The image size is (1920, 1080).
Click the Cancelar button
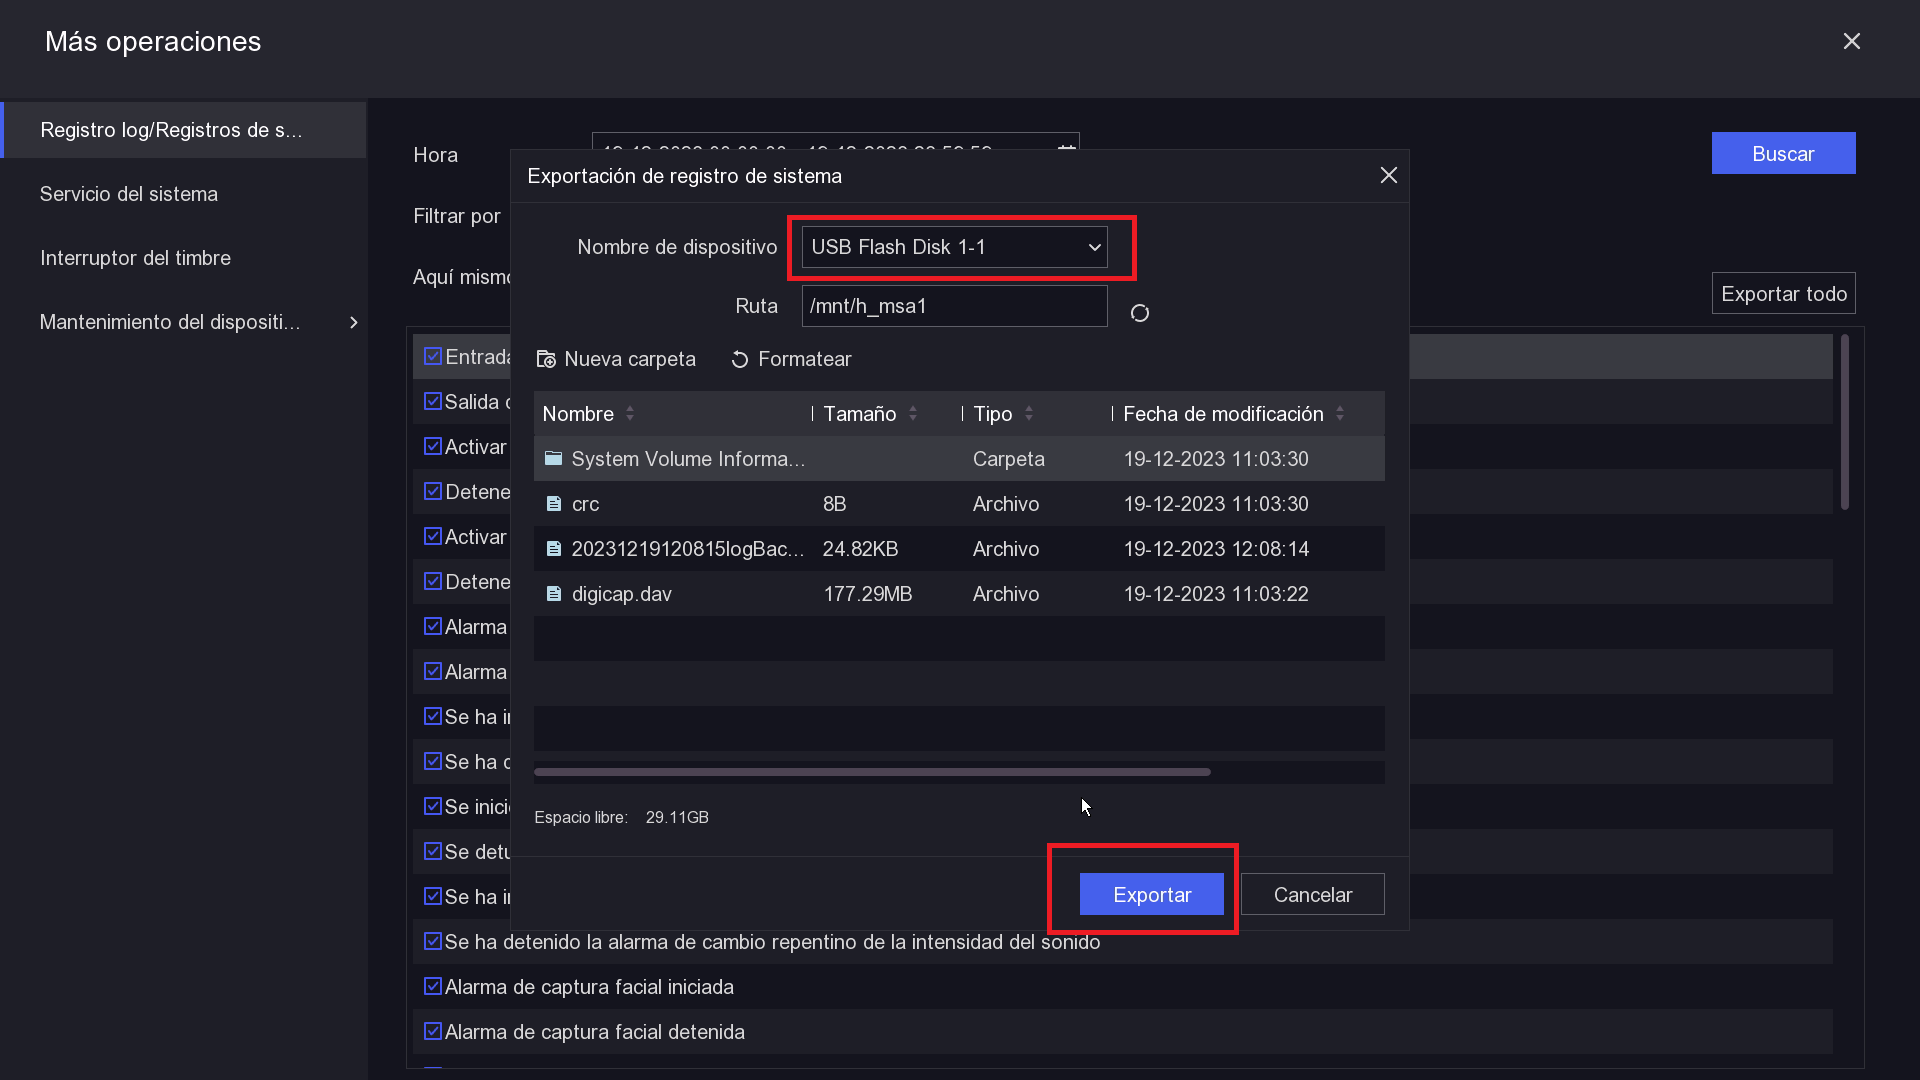(x=1313, y=894)
